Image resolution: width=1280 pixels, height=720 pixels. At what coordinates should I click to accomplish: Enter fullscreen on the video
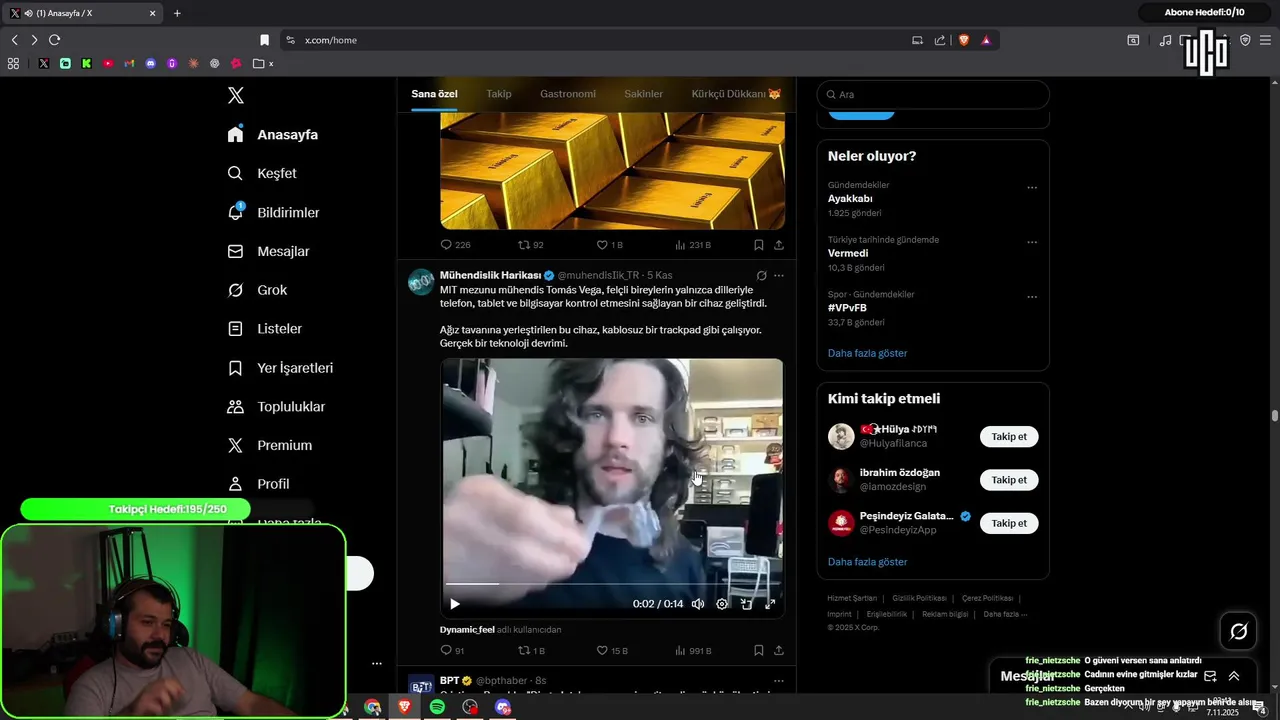point(770,604)
